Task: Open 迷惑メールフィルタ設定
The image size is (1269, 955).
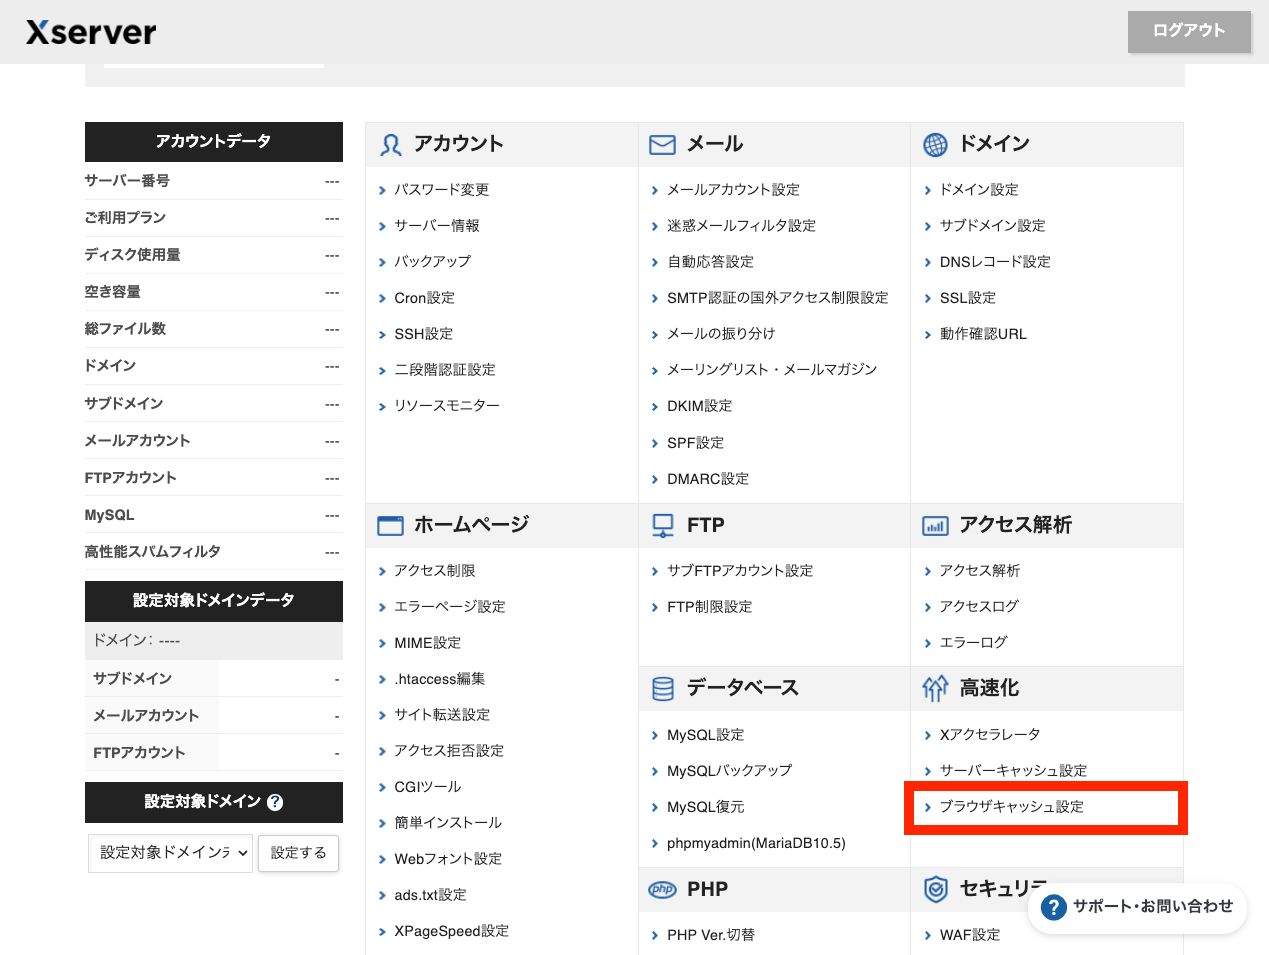Action: [741, 226]
